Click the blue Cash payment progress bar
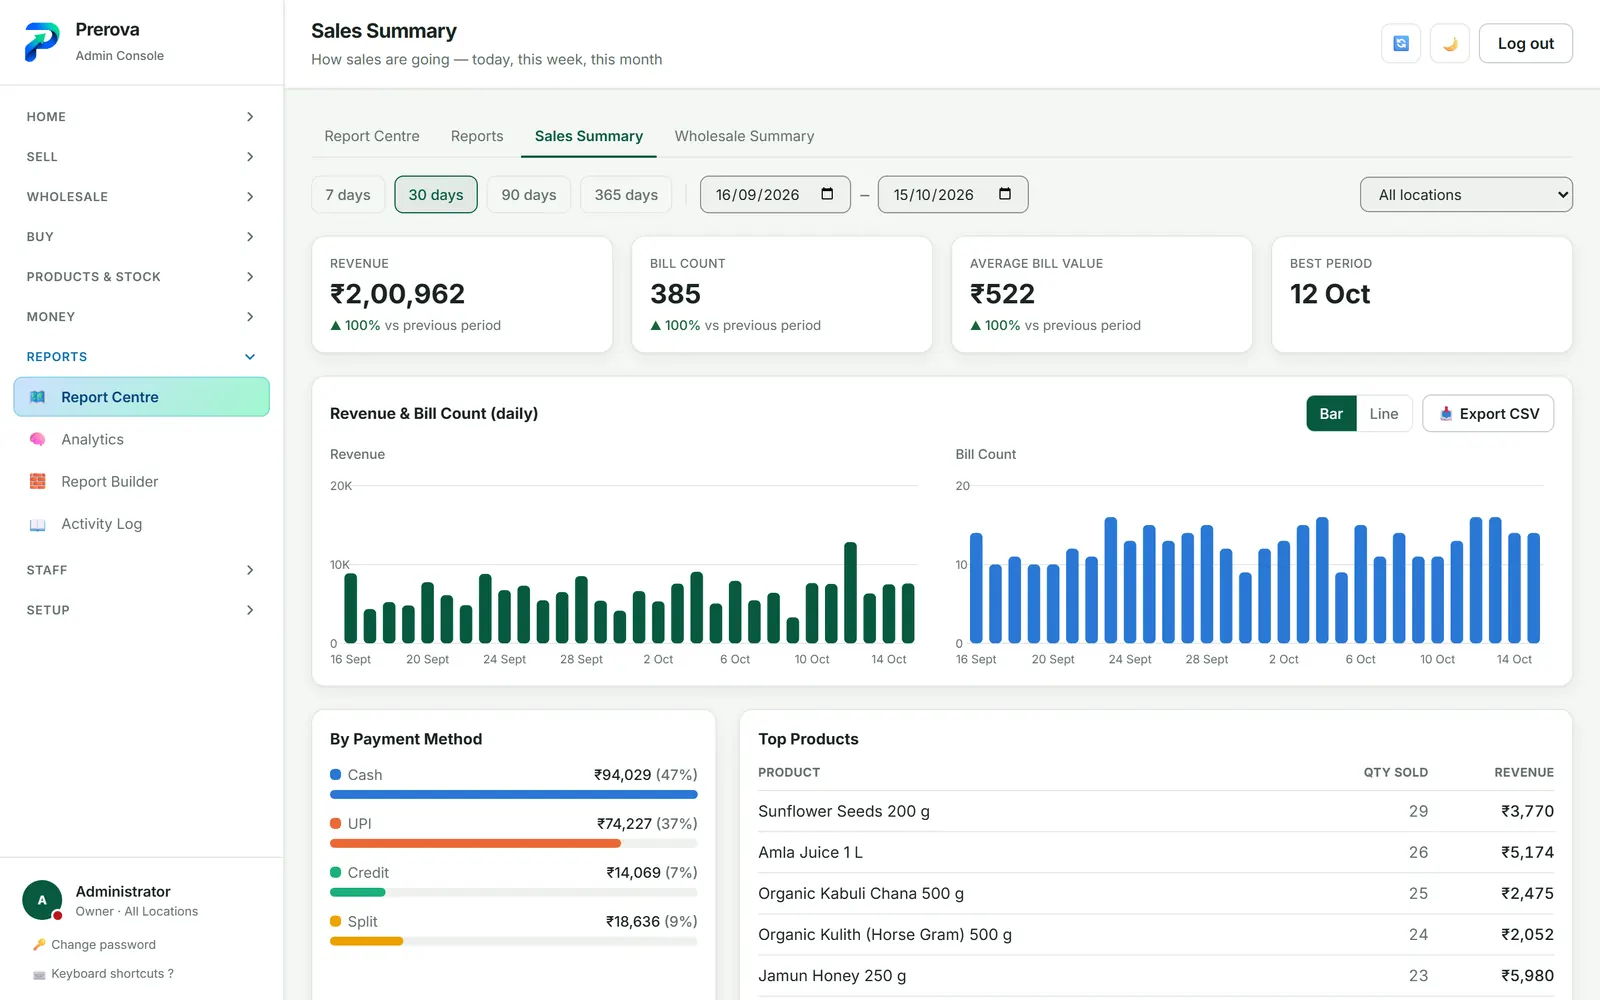 [x=514, y=795]
